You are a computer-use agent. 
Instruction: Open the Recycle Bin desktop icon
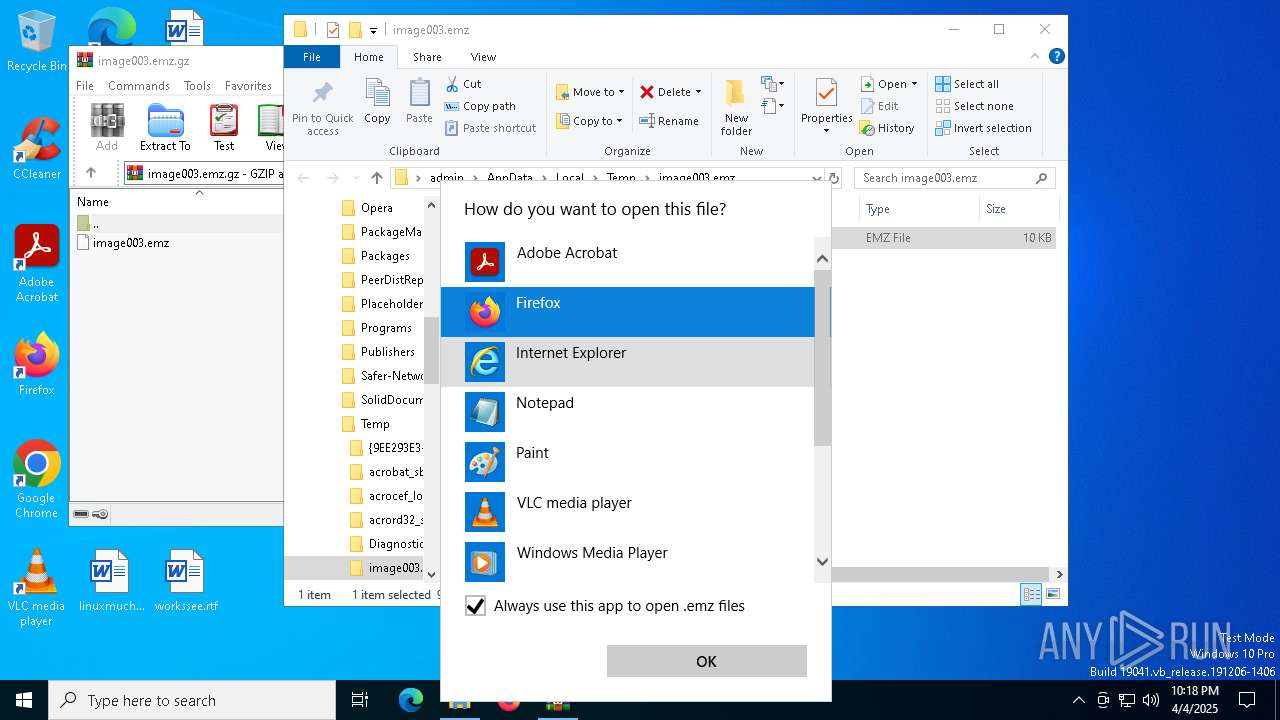pos(37,41)
